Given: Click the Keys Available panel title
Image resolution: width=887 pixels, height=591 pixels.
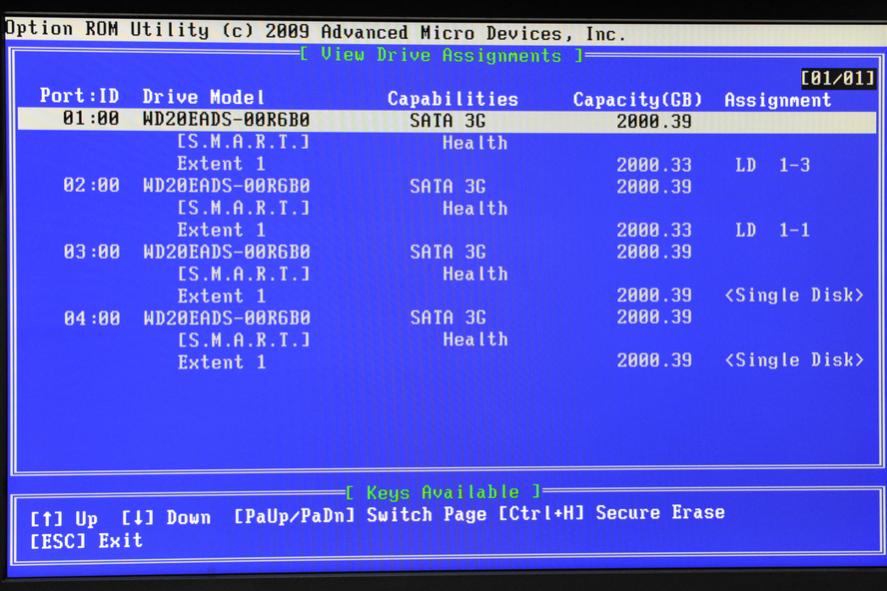Looking at the screenshot, I should pos(444,492).
